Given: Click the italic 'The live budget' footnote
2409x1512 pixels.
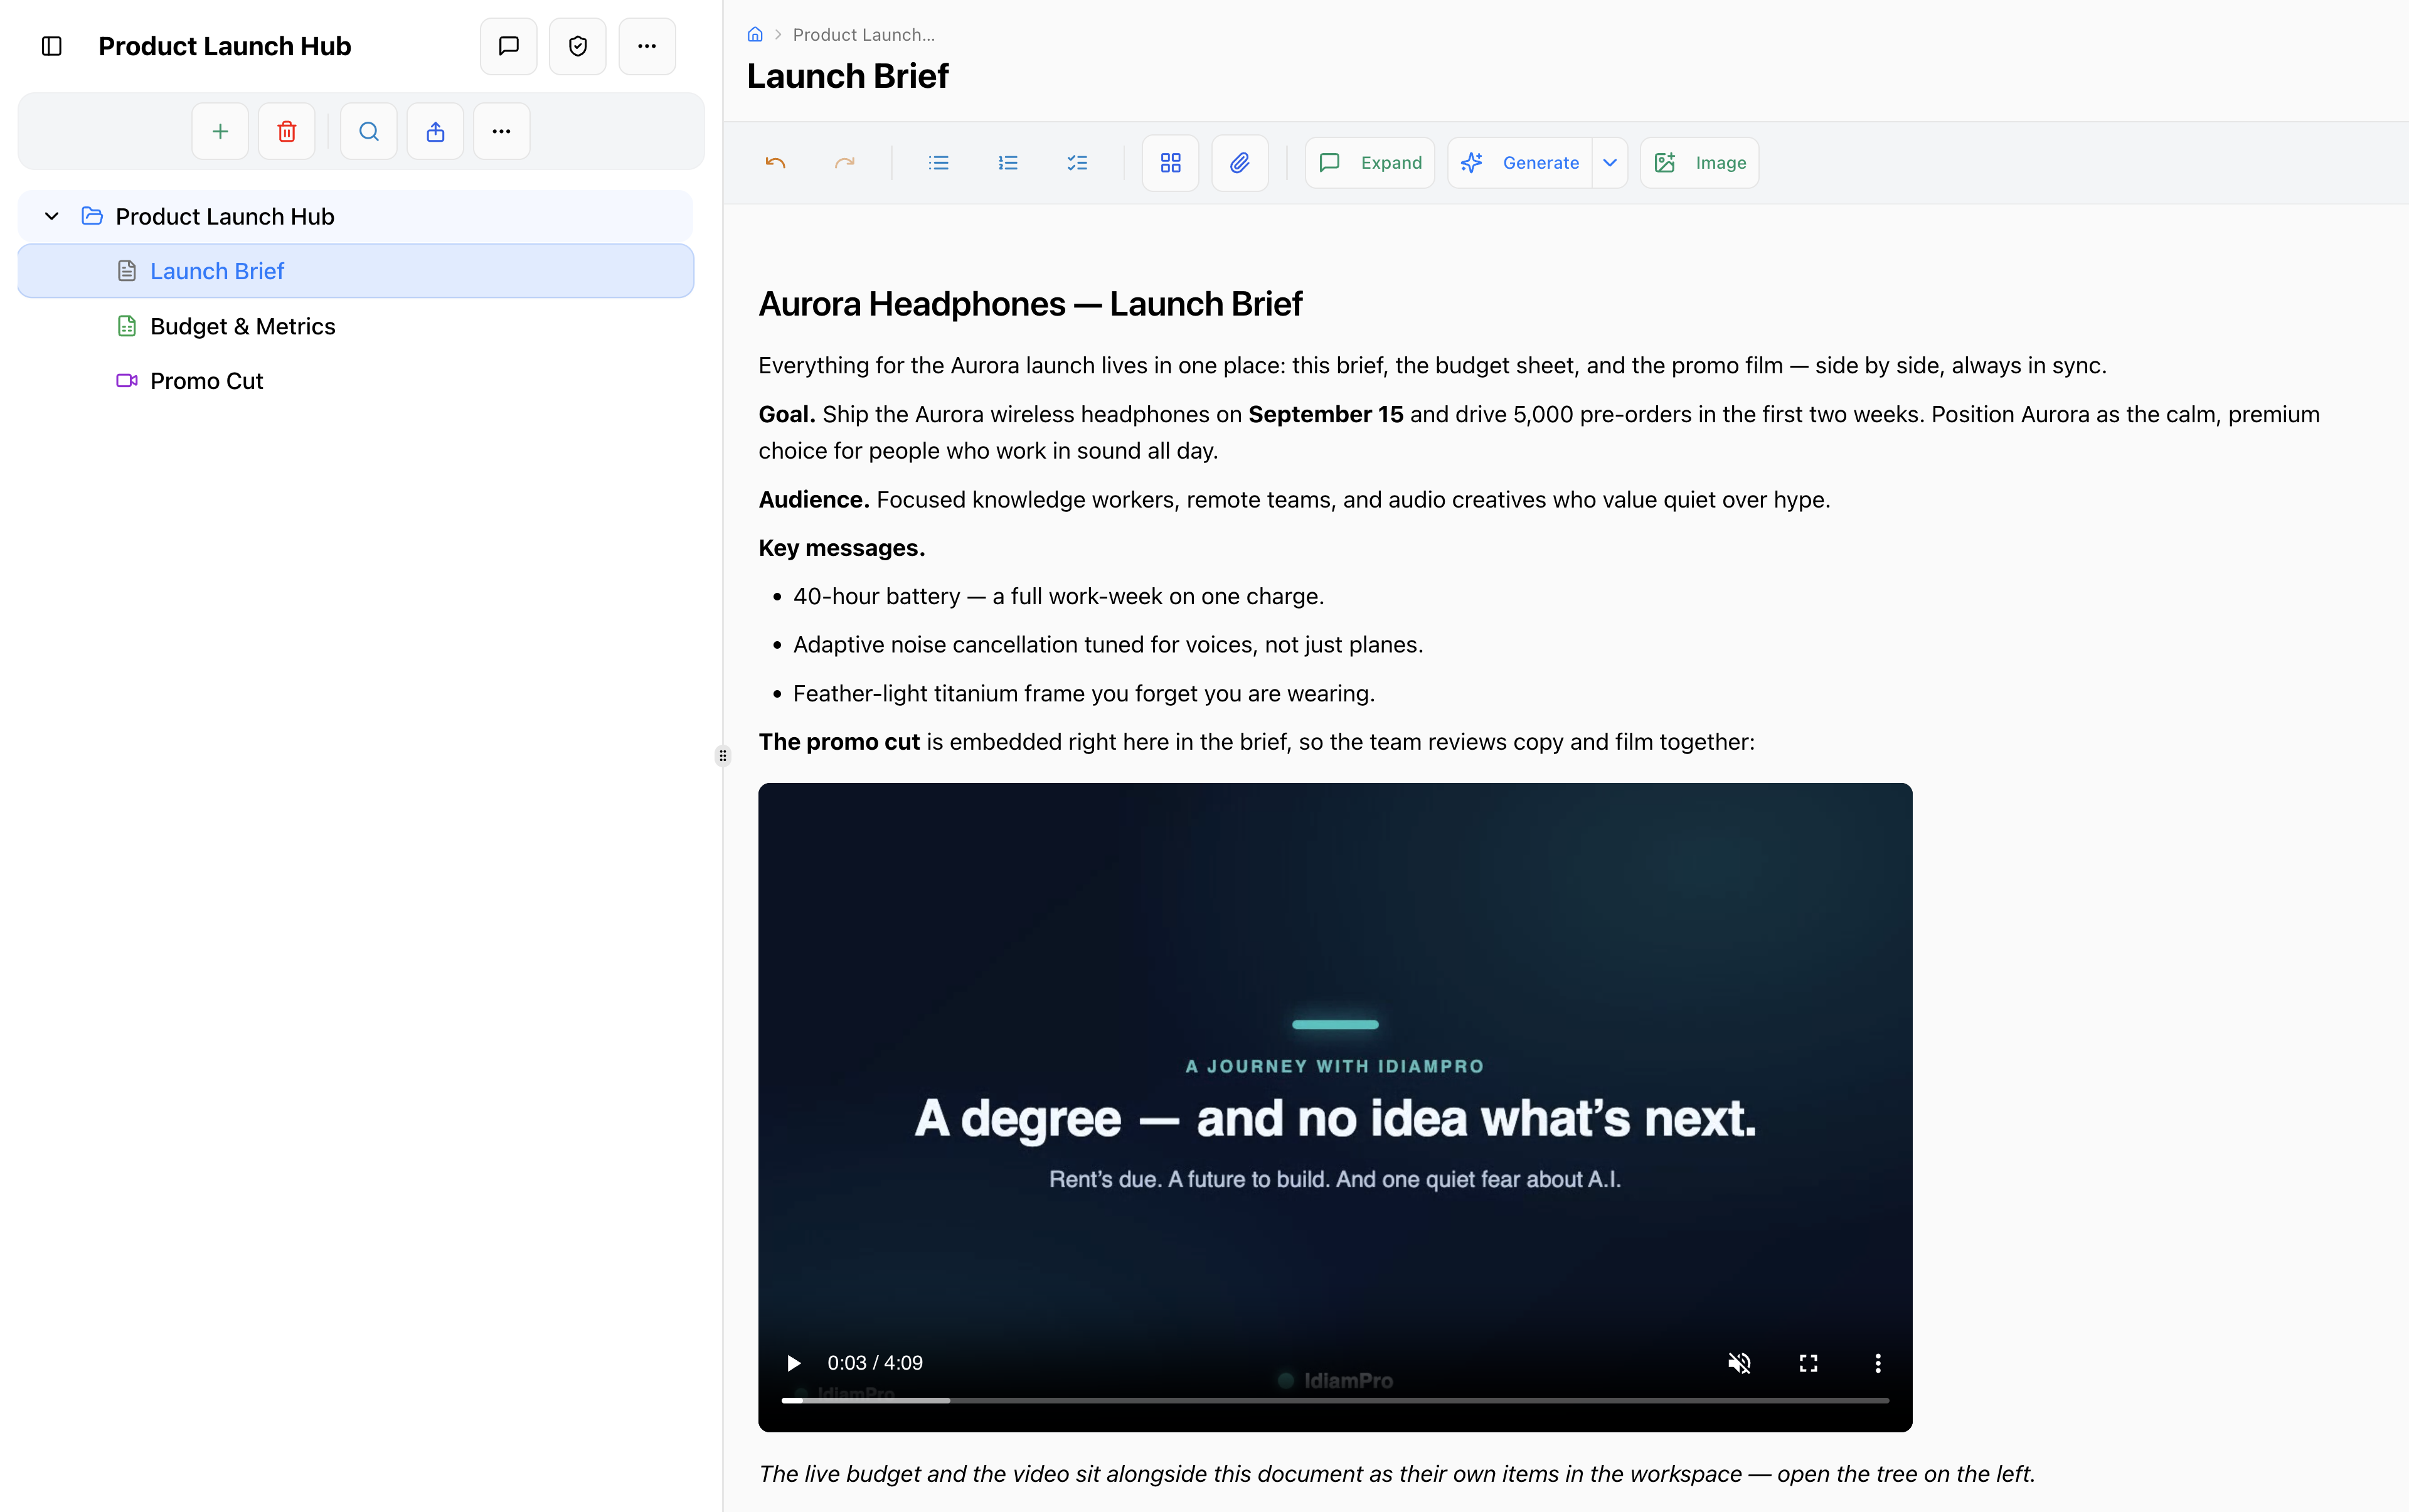Looking at the screenshot, I should tap(1396, 1474).
